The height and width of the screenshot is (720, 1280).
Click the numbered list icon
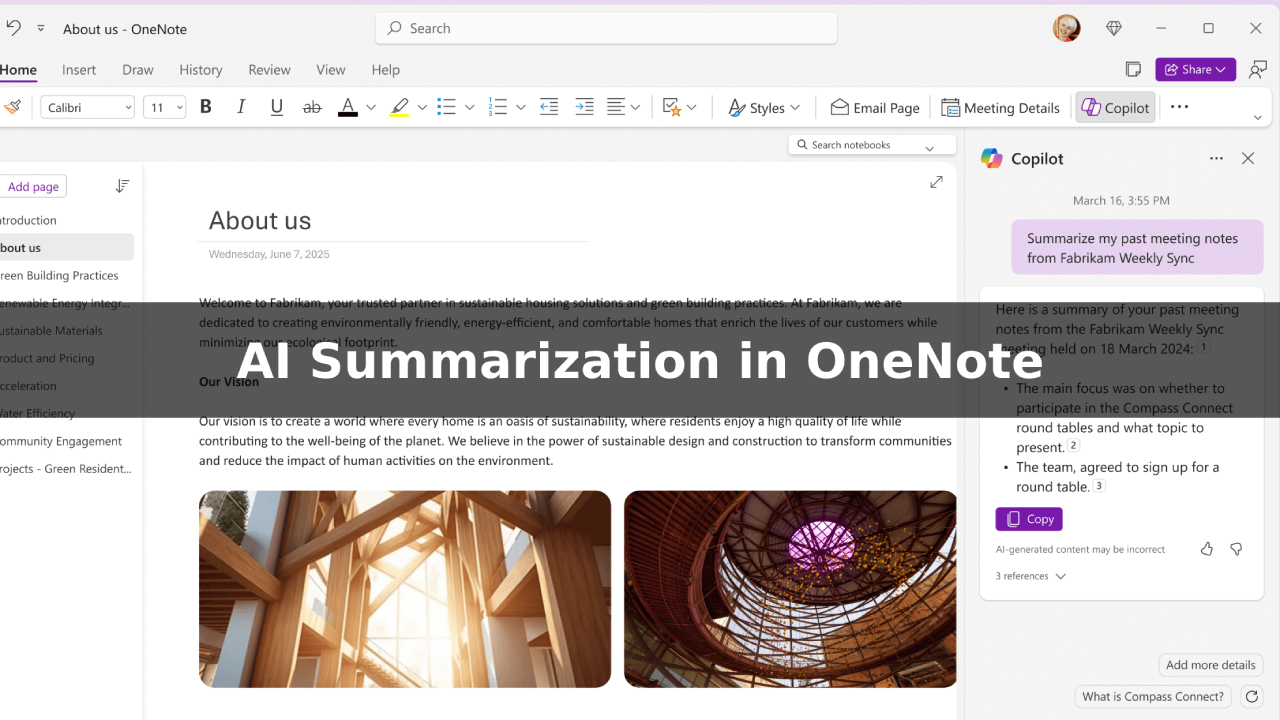pos(498,107)
